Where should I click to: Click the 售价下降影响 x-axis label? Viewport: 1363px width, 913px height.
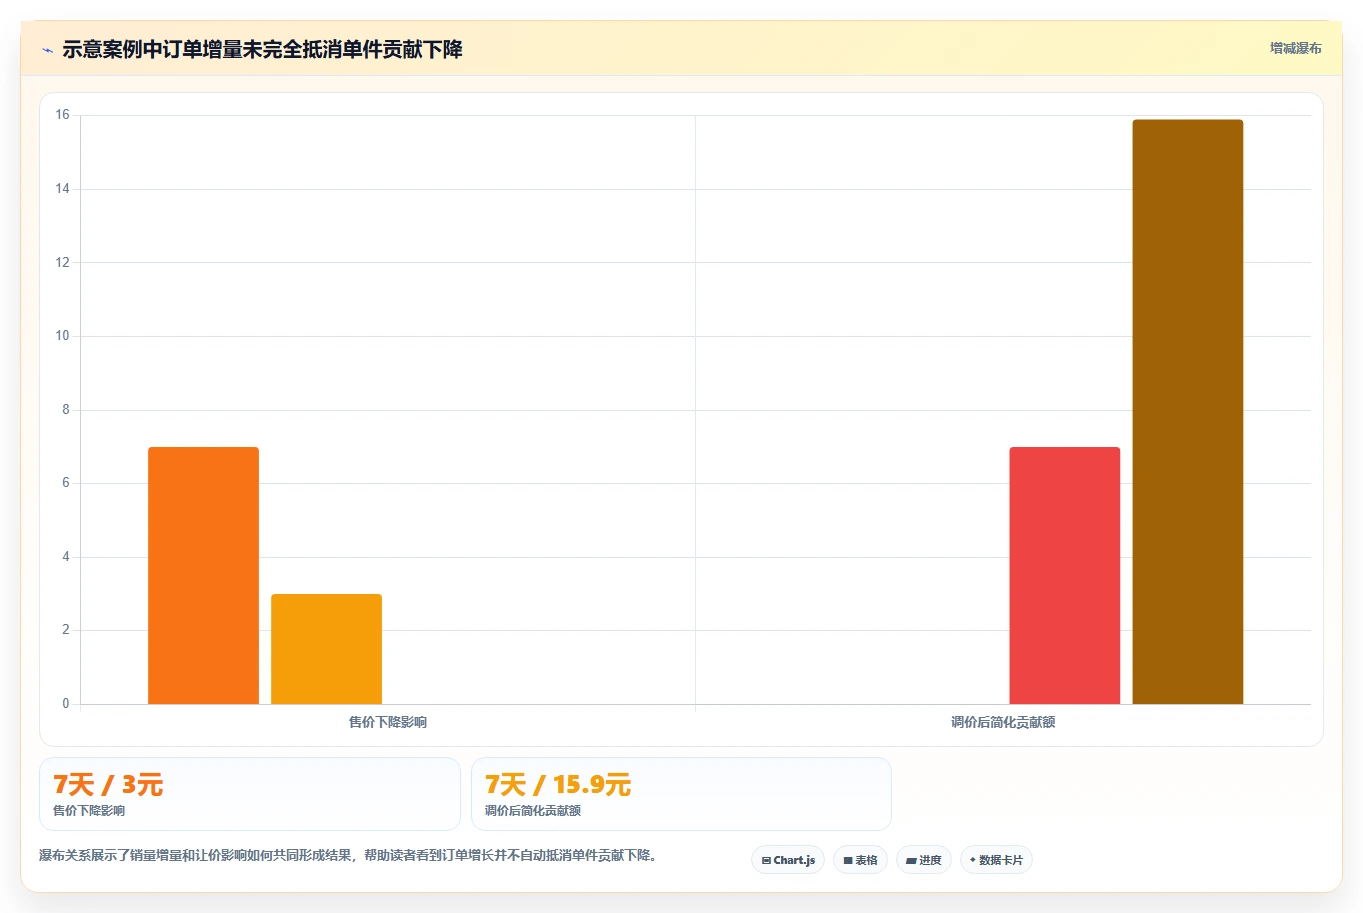388,722
